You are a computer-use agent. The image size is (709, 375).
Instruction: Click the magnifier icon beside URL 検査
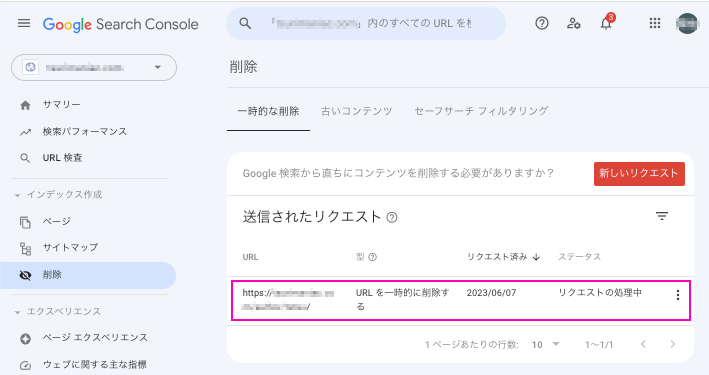tap(25, 158)
